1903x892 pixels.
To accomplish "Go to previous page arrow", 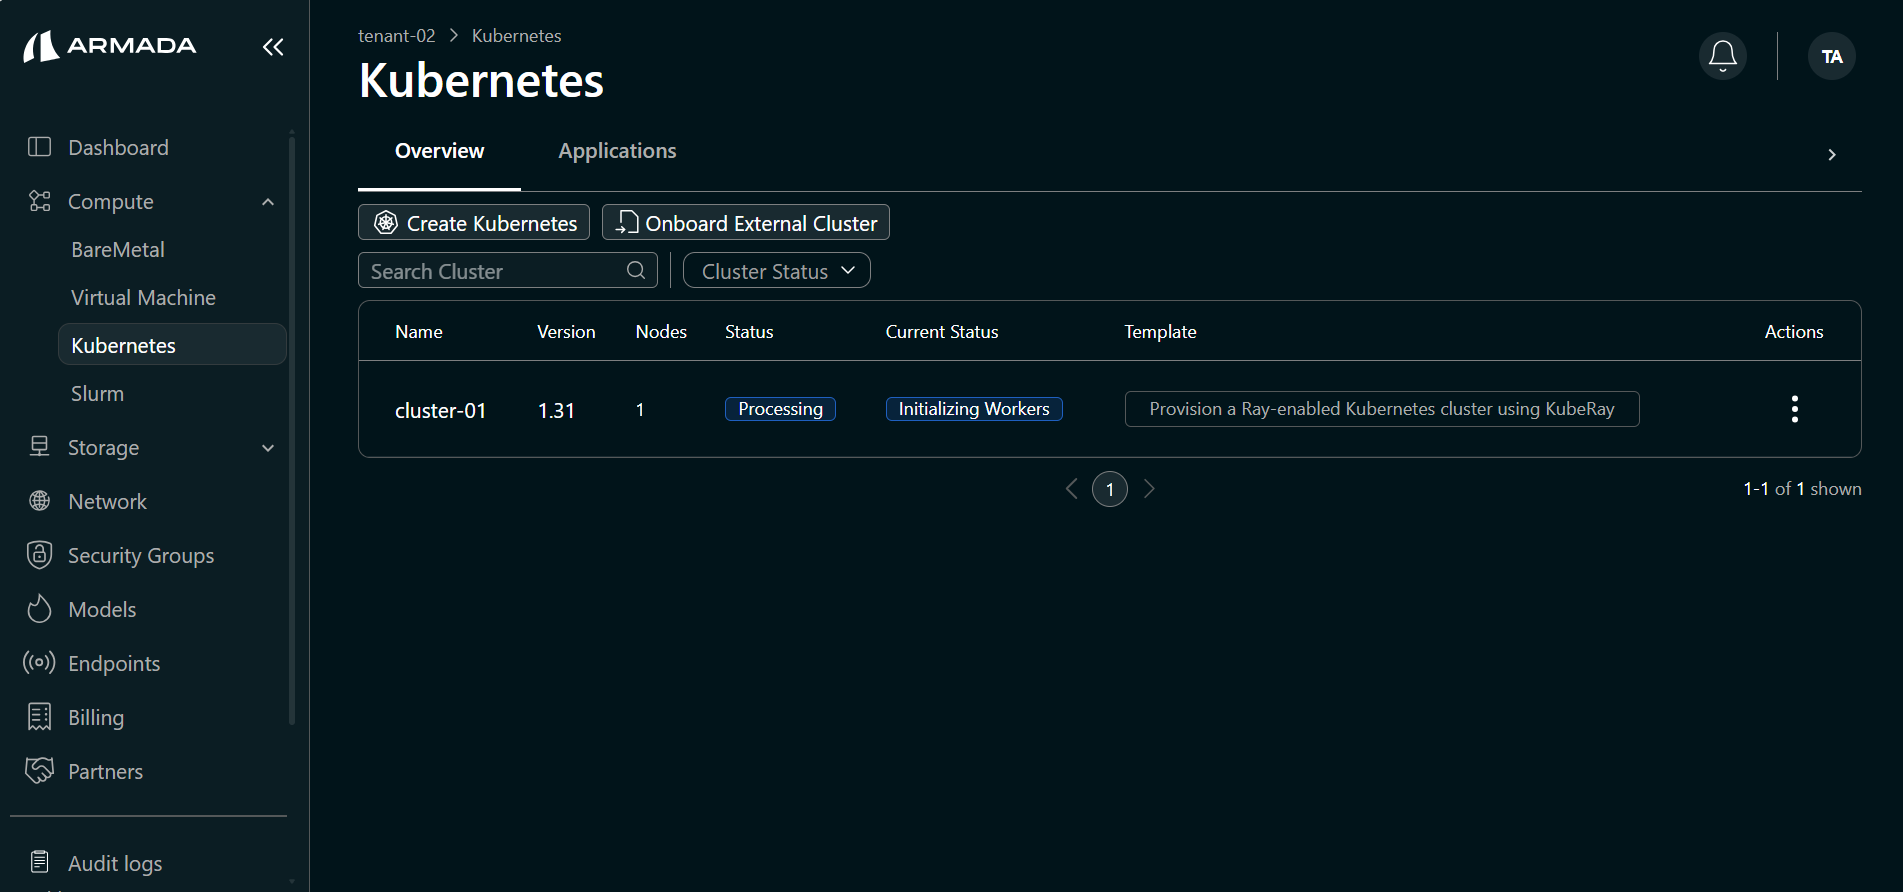I will pos(1072,489).
